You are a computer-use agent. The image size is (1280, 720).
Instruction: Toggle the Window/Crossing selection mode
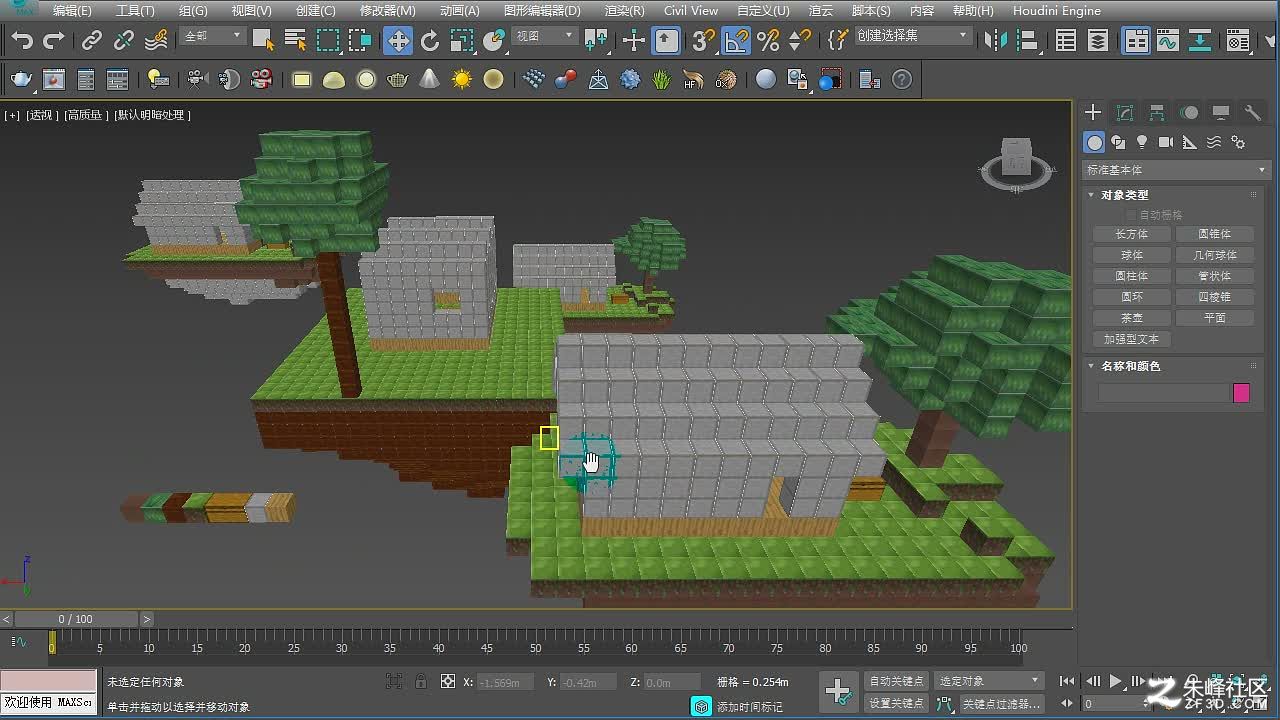360,40
